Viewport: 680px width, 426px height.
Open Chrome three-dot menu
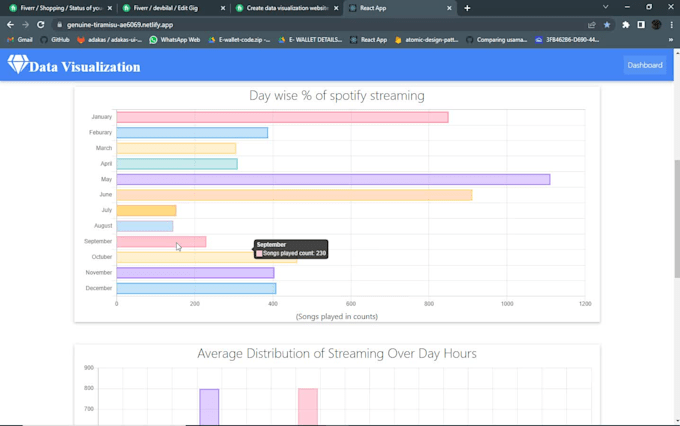[x=671, y=25]
